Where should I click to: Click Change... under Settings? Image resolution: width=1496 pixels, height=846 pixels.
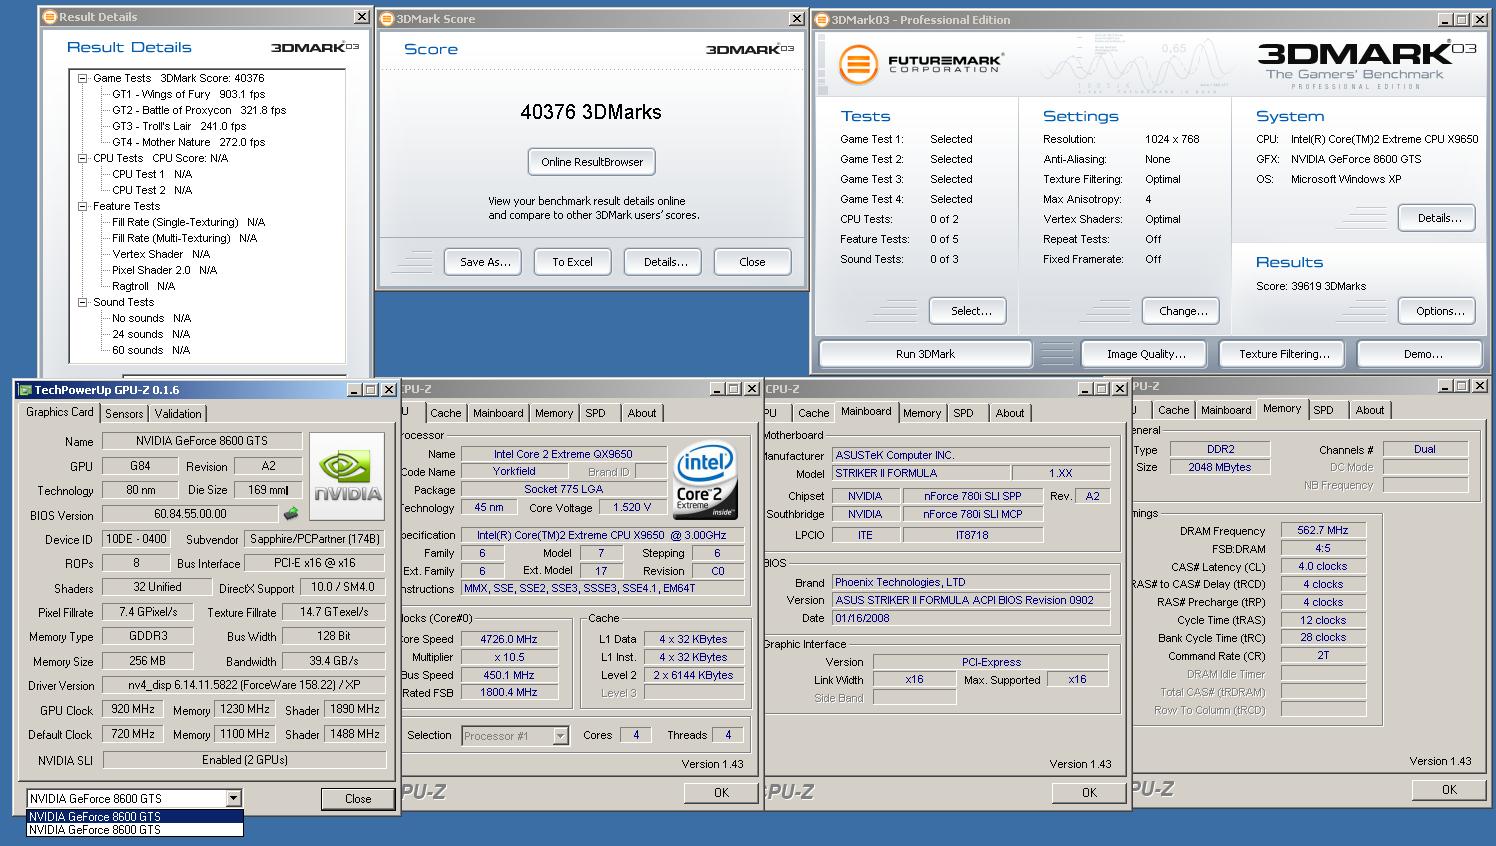point(1183,311)
